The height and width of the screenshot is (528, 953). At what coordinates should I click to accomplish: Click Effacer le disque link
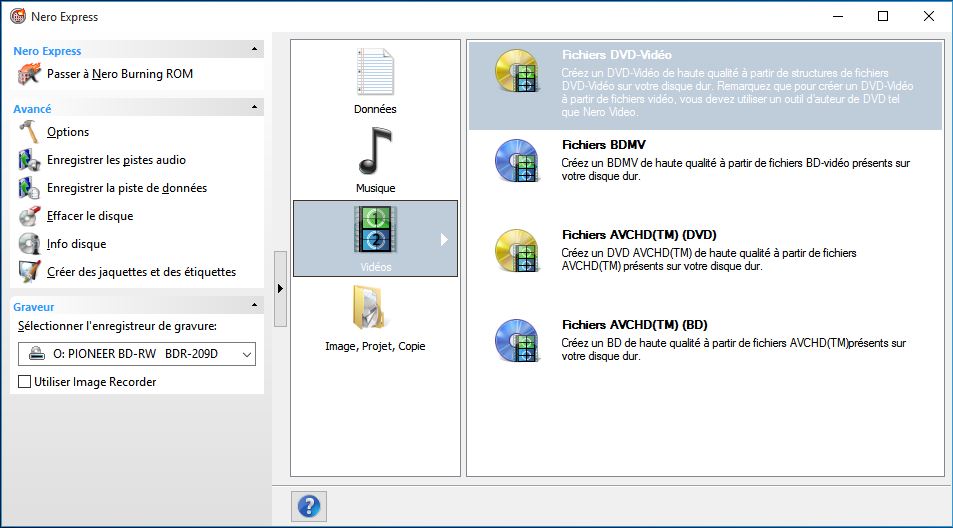tap(90, 216)
